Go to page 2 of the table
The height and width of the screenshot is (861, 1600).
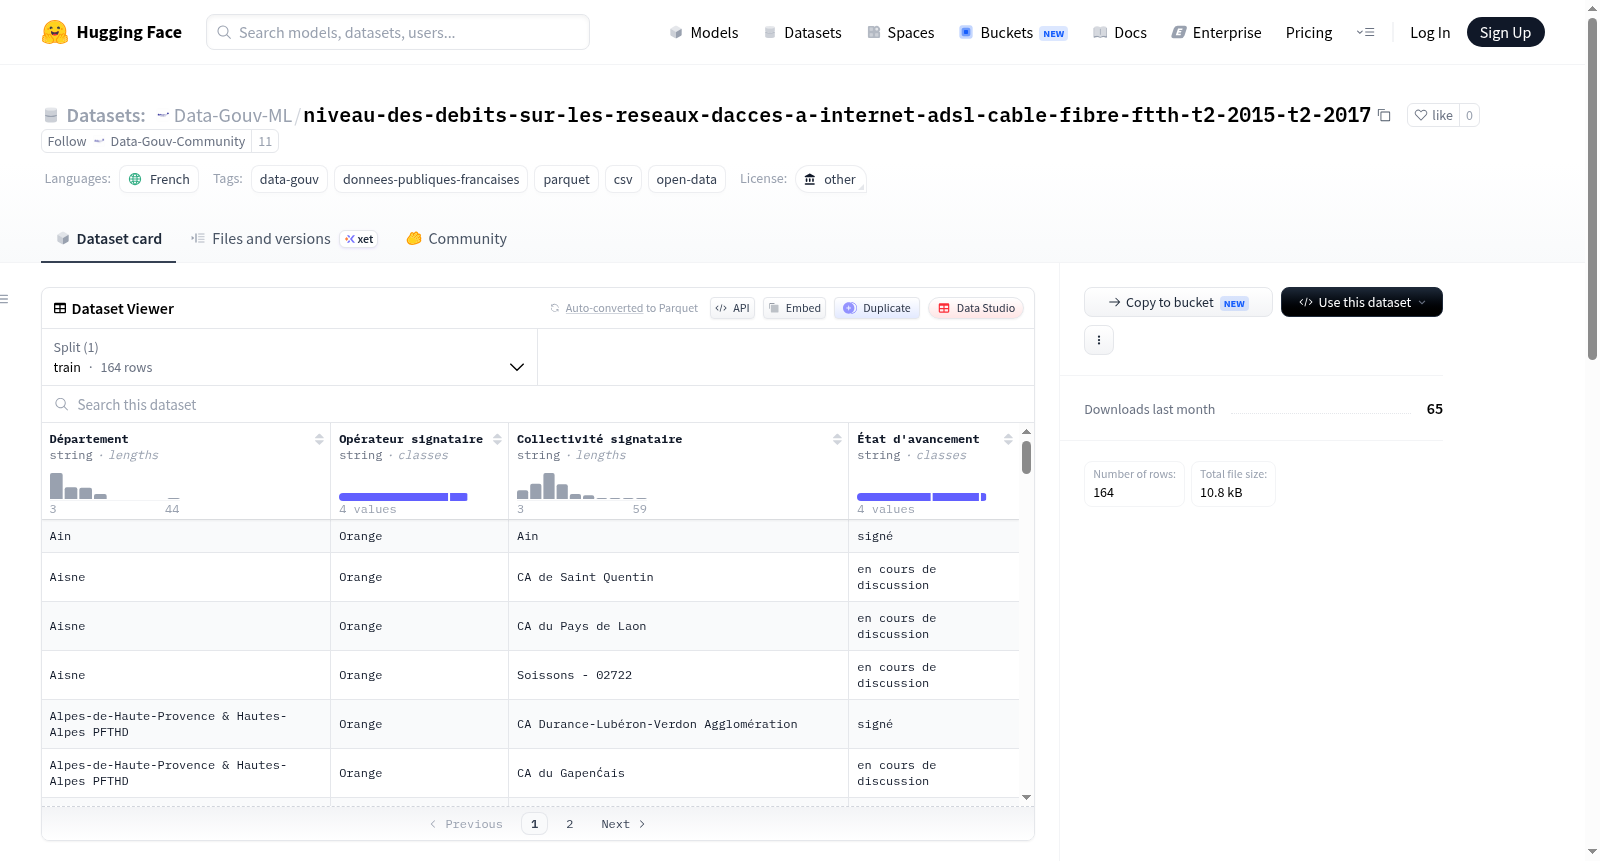click(x=569, y=824)
